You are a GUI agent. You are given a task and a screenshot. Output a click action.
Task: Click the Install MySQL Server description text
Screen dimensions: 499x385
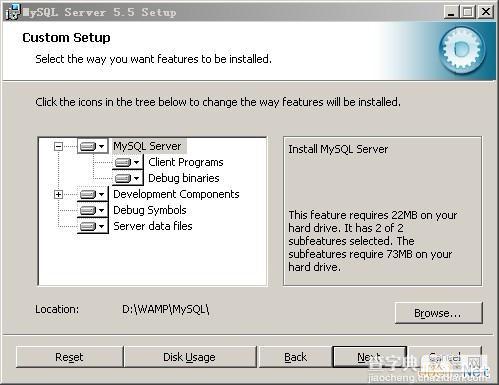tap(338, 149)
